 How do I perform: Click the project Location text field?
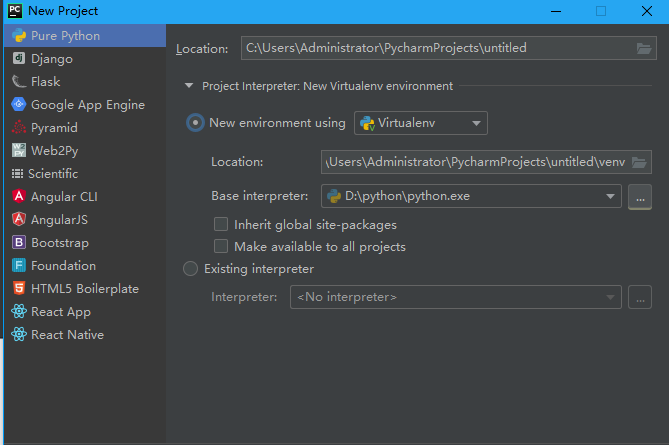(436, 48)
